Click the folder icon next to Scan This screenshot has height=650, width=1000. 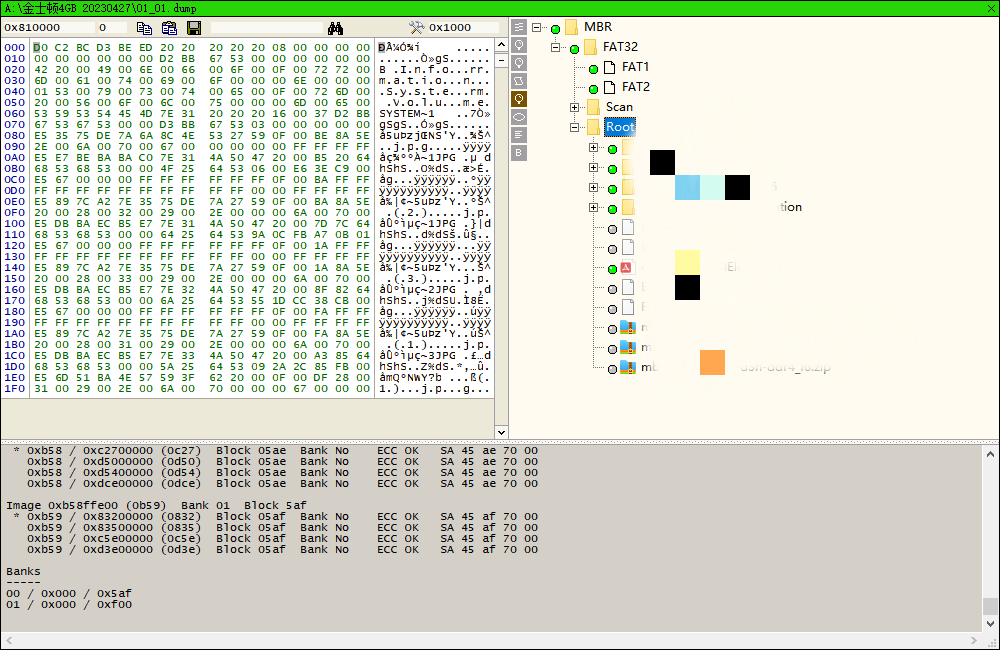tap(593, 107)
